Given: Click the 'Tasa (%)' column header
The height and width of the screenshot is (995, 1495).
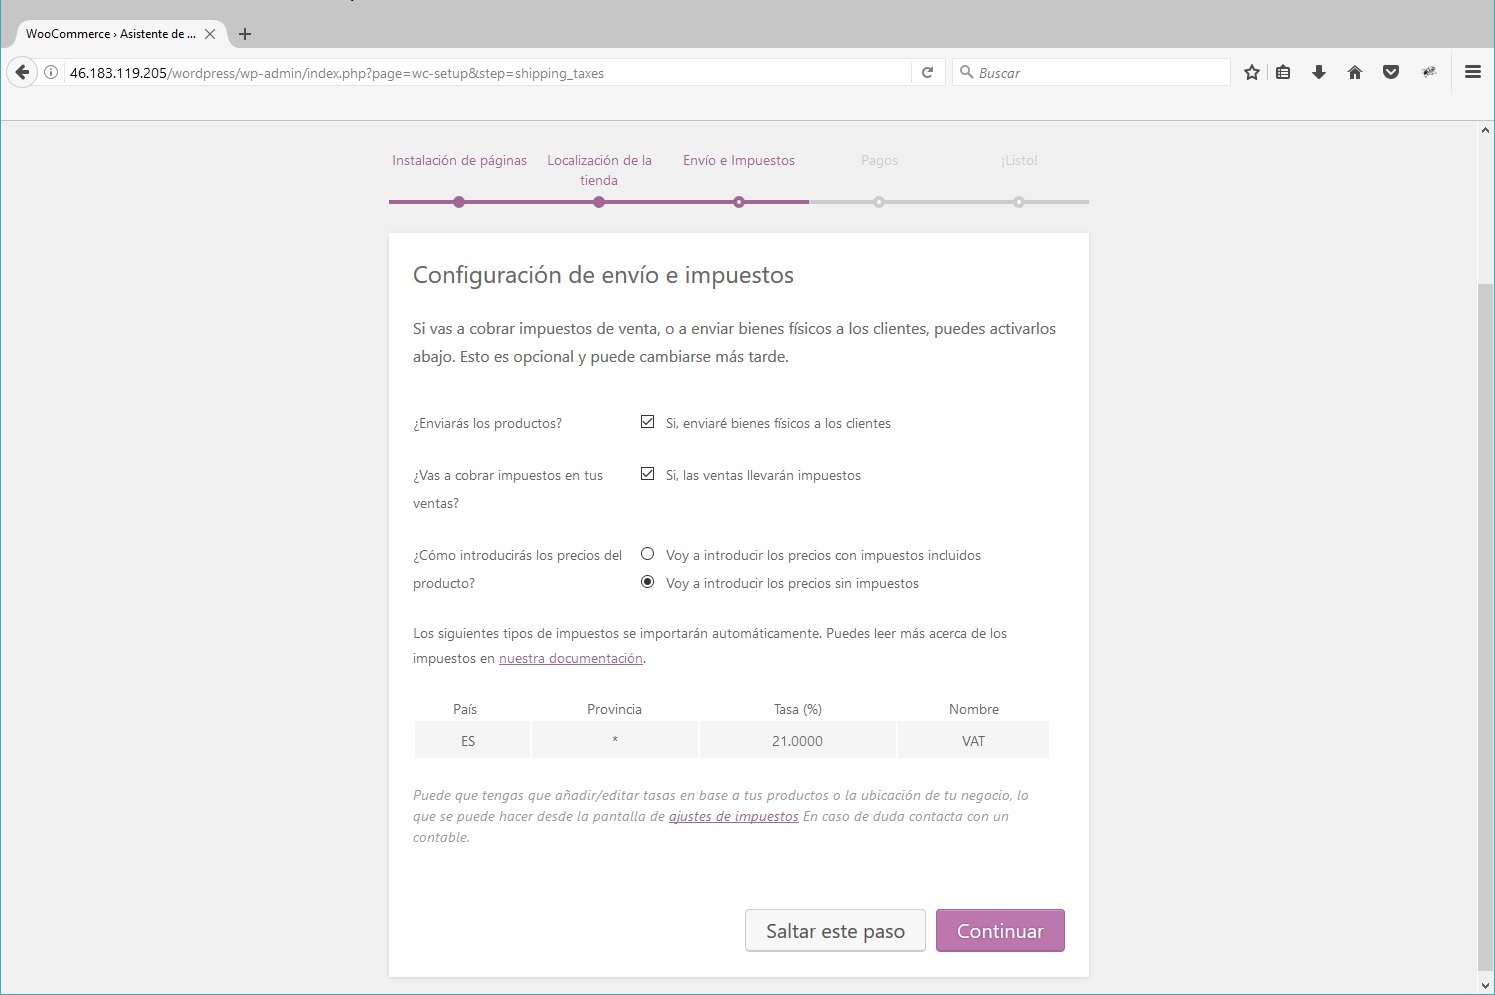Looking at the screenshot, I should point(797,709).
